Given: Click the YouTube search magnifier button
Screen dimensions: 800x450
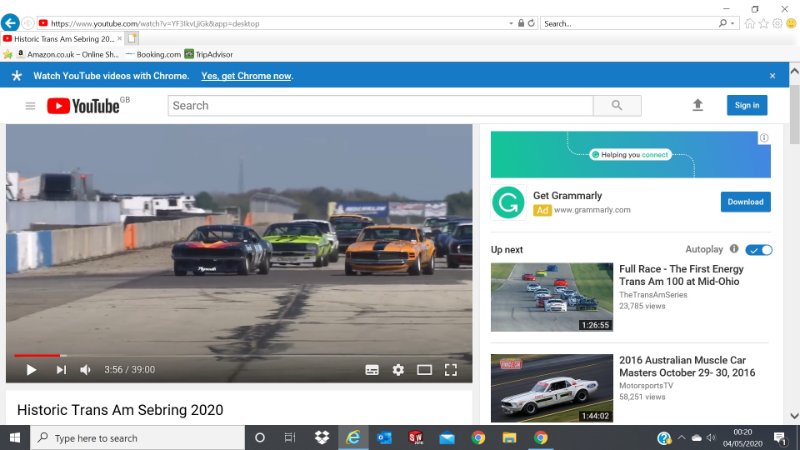Looking at the screenshot, I should [x=617, y=105].
